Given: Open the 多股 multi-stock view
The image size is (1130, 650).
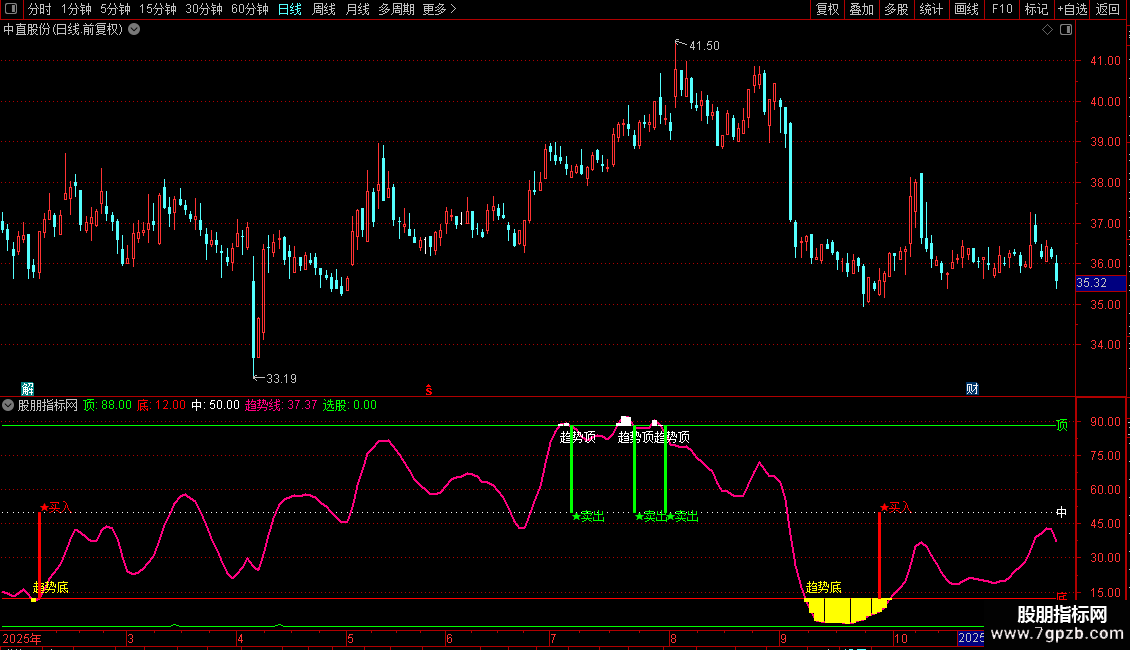Looking at the screenshot, I should [x=897, y=9].
